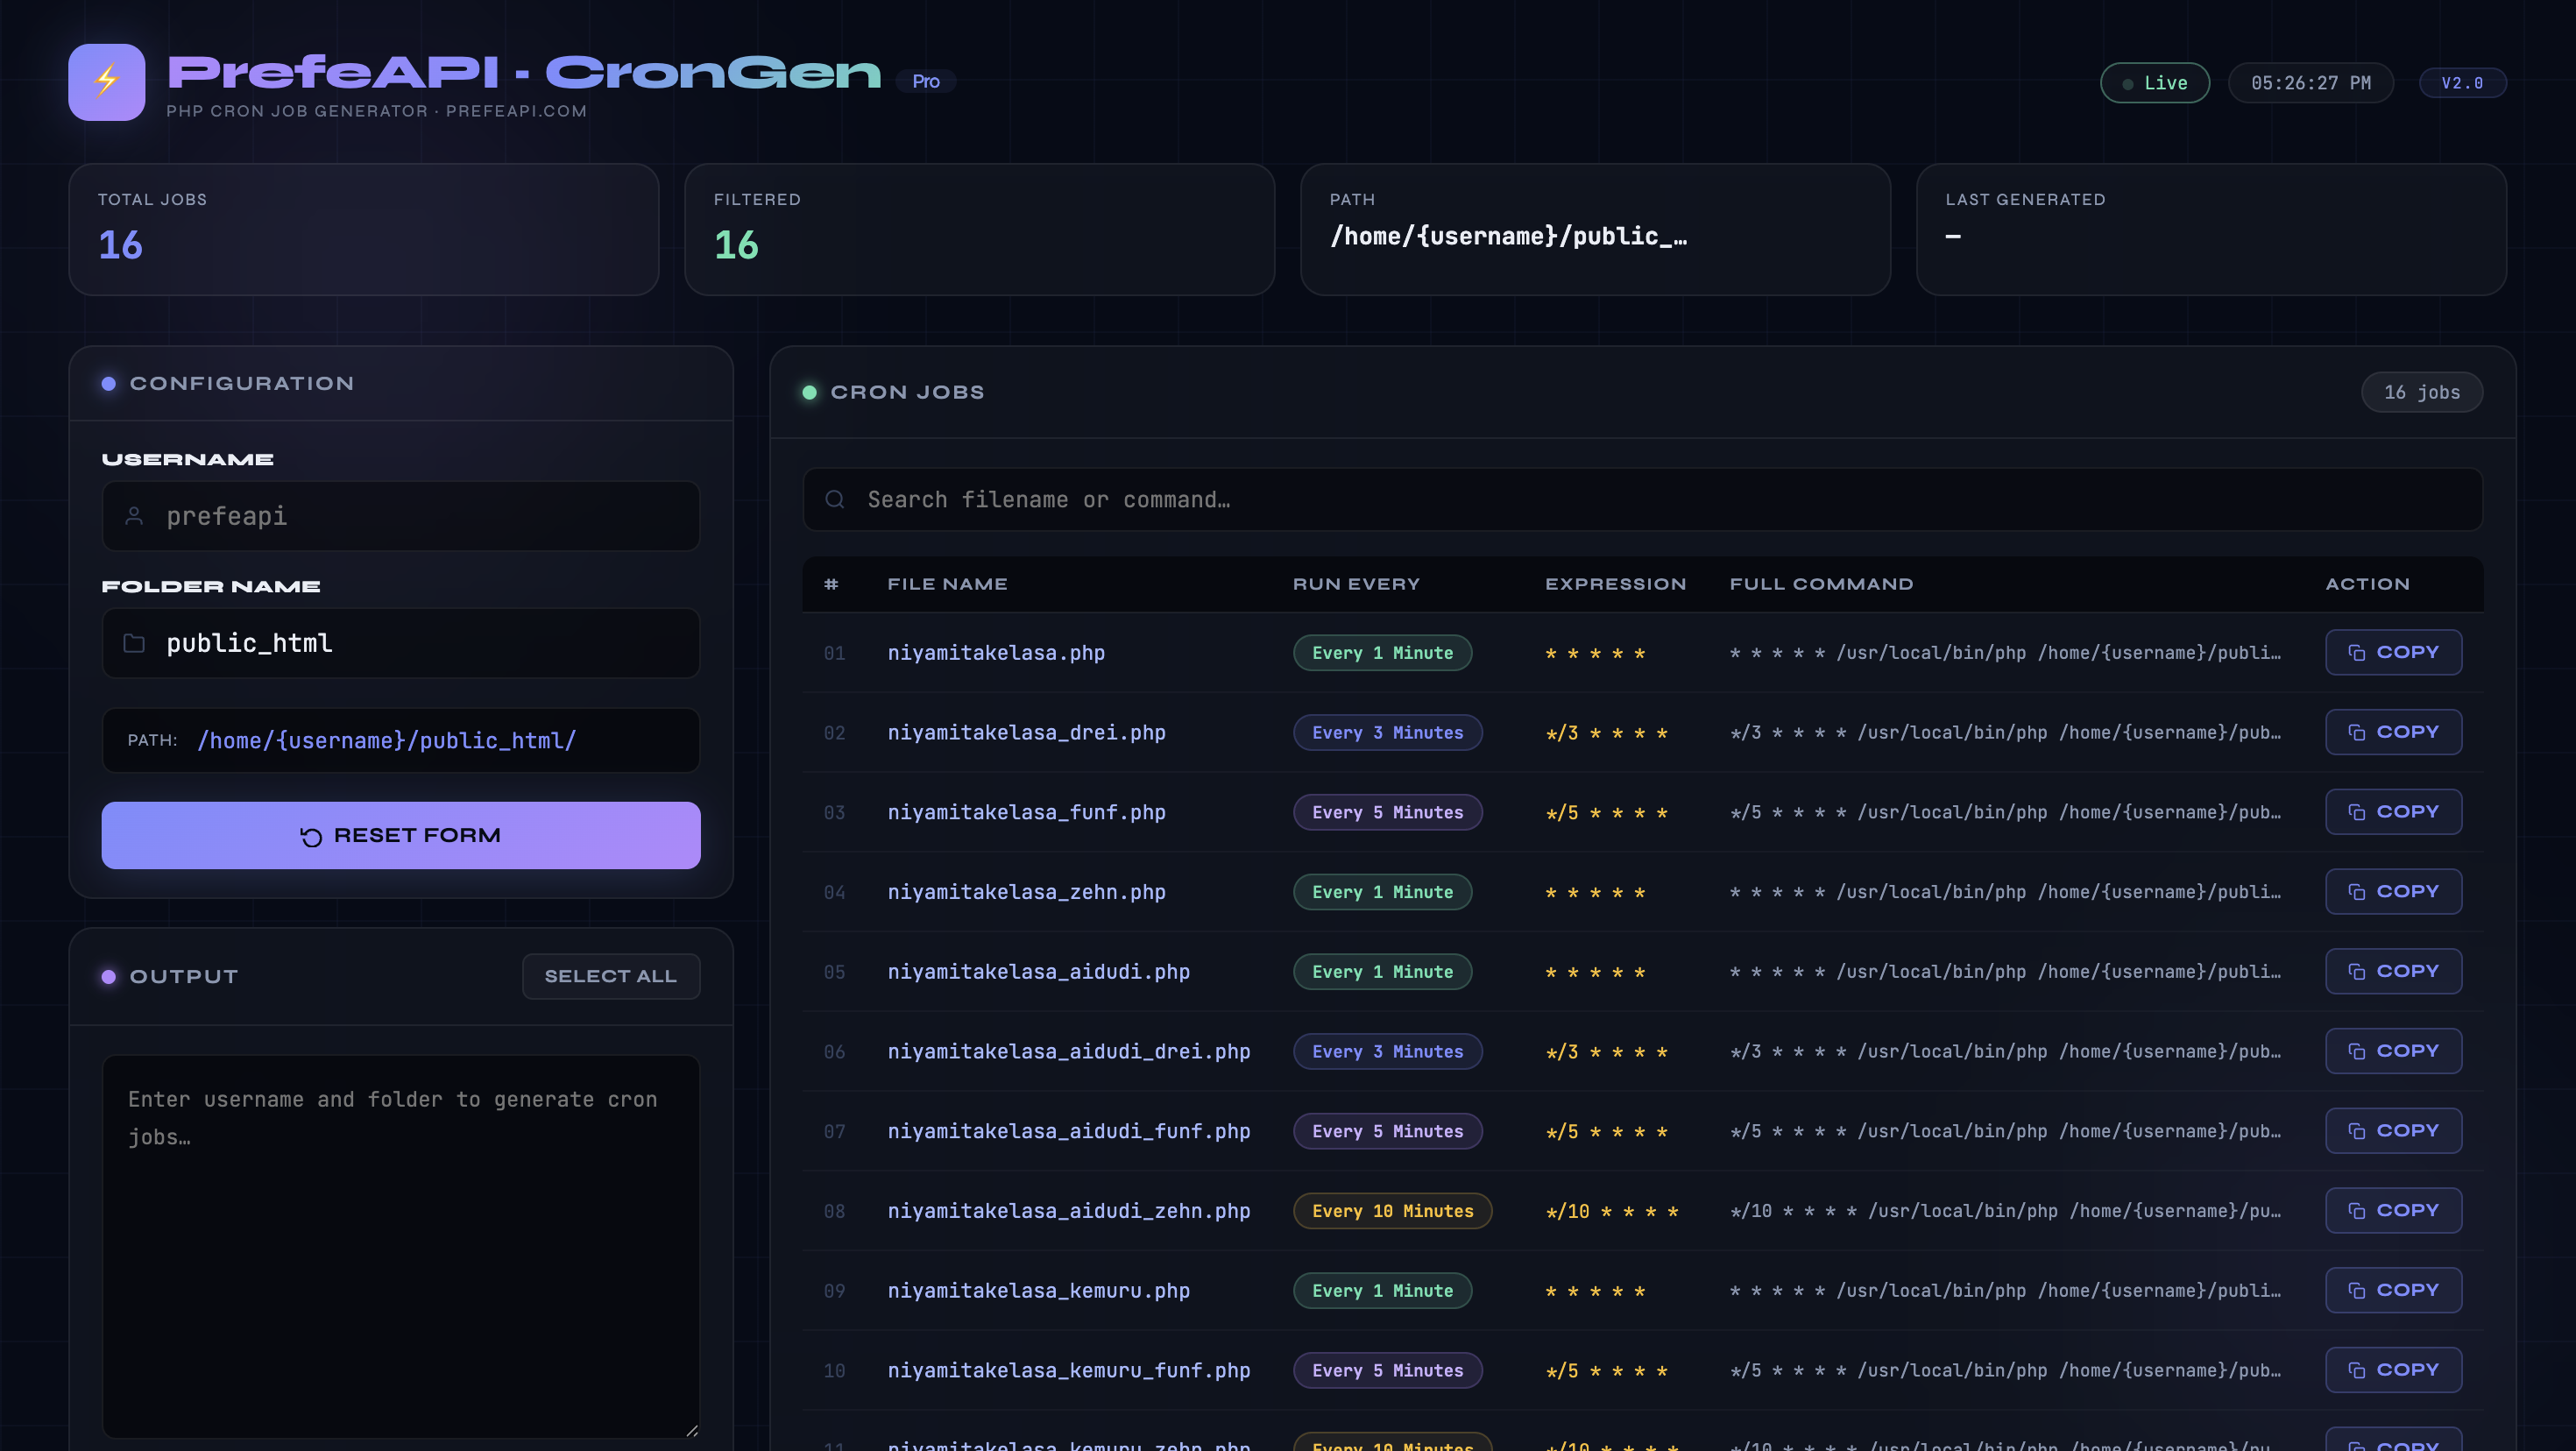The height and width of the screenshot is (1451, 2576).
Task: Click full command text in row 09
Action: (2005, 1291)
